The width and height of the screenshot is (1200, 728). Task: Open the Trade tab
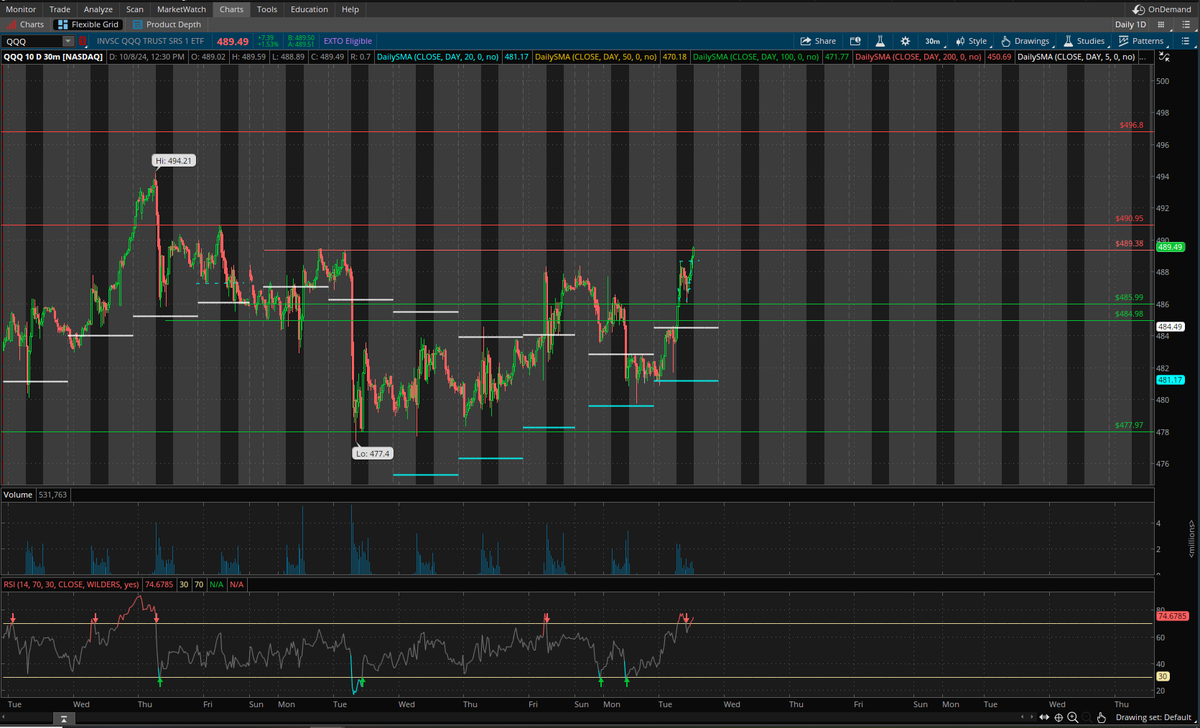(60, 9)
